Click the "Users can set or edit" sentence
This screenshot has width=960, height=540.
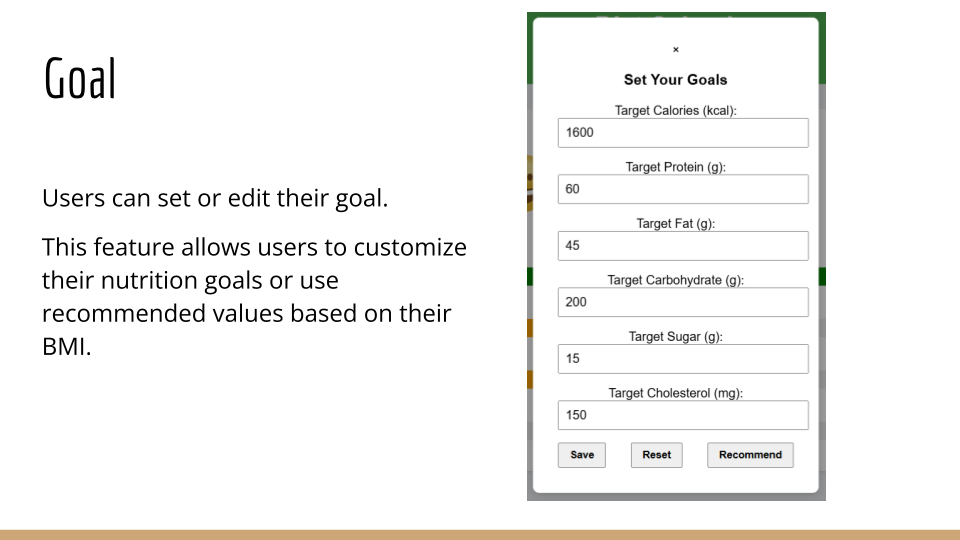click(215, 198)
